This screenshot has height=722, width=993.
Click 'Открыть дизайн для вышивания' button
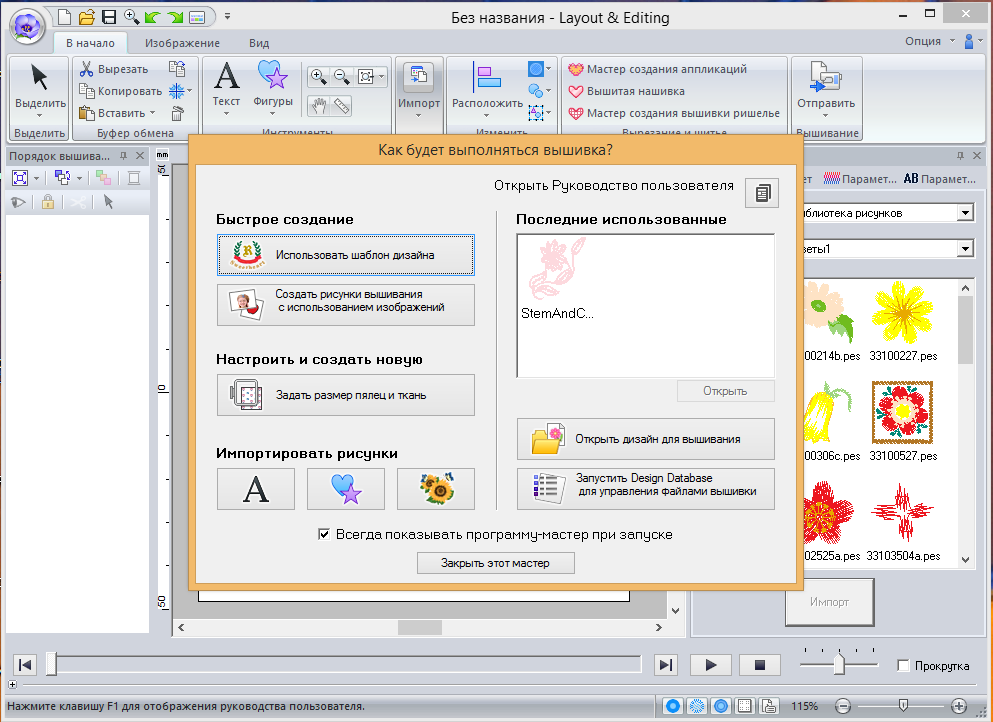[646, 439]
